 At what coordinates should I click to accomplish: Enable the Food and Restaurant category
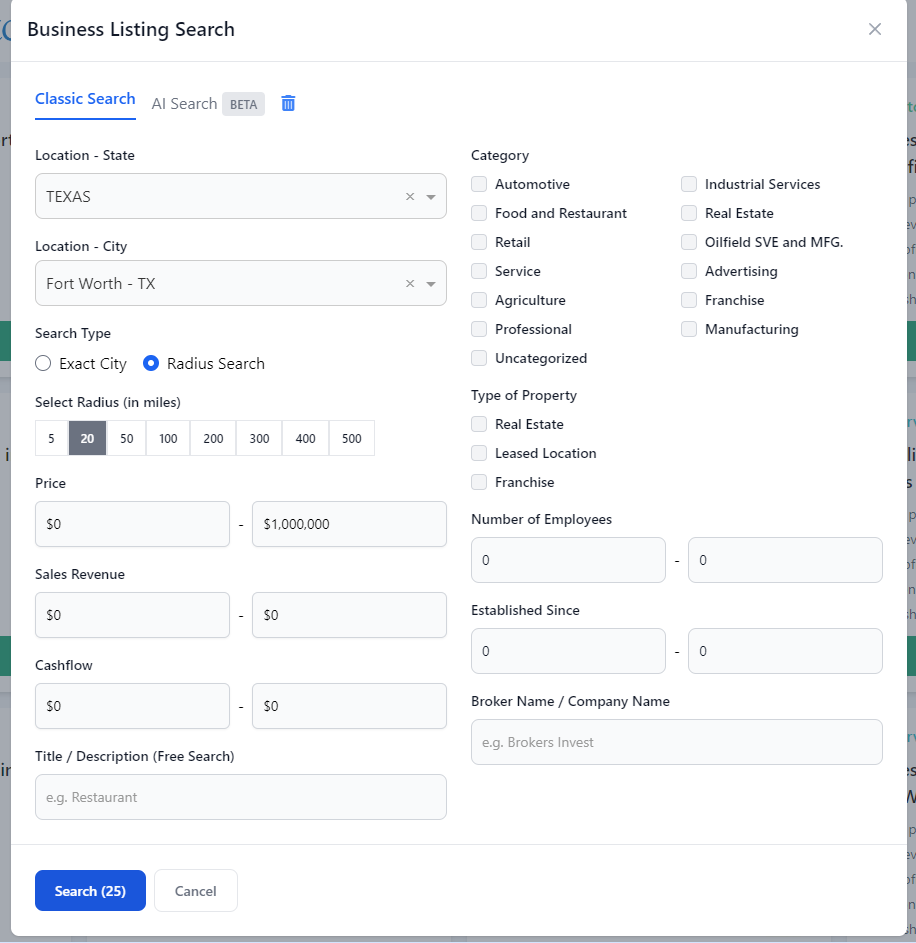click(x=479, y=214)
